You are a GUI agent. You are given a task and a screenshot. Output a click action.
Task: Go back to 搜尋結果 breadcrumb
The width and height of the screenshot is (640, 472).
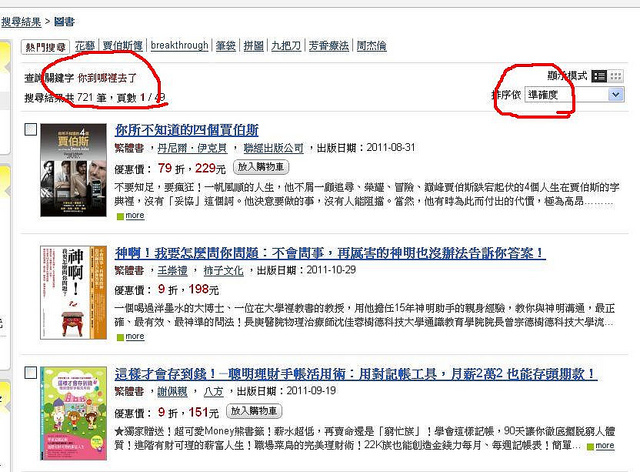click(21, 21)
